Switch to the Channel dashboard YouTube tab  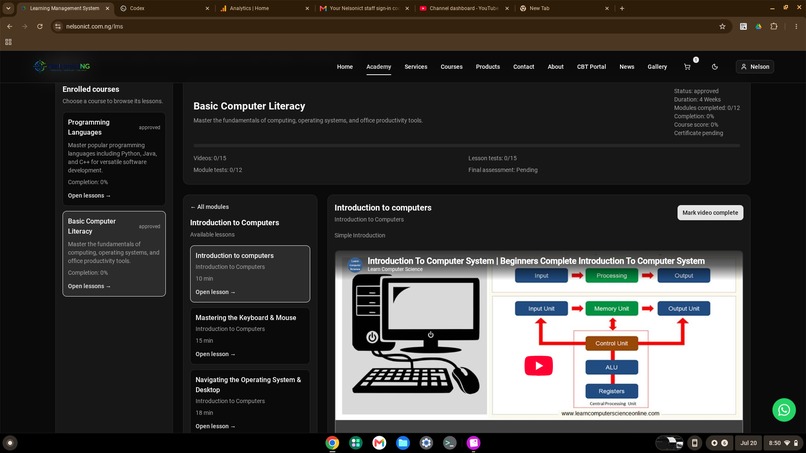click(x=464, y=8)
